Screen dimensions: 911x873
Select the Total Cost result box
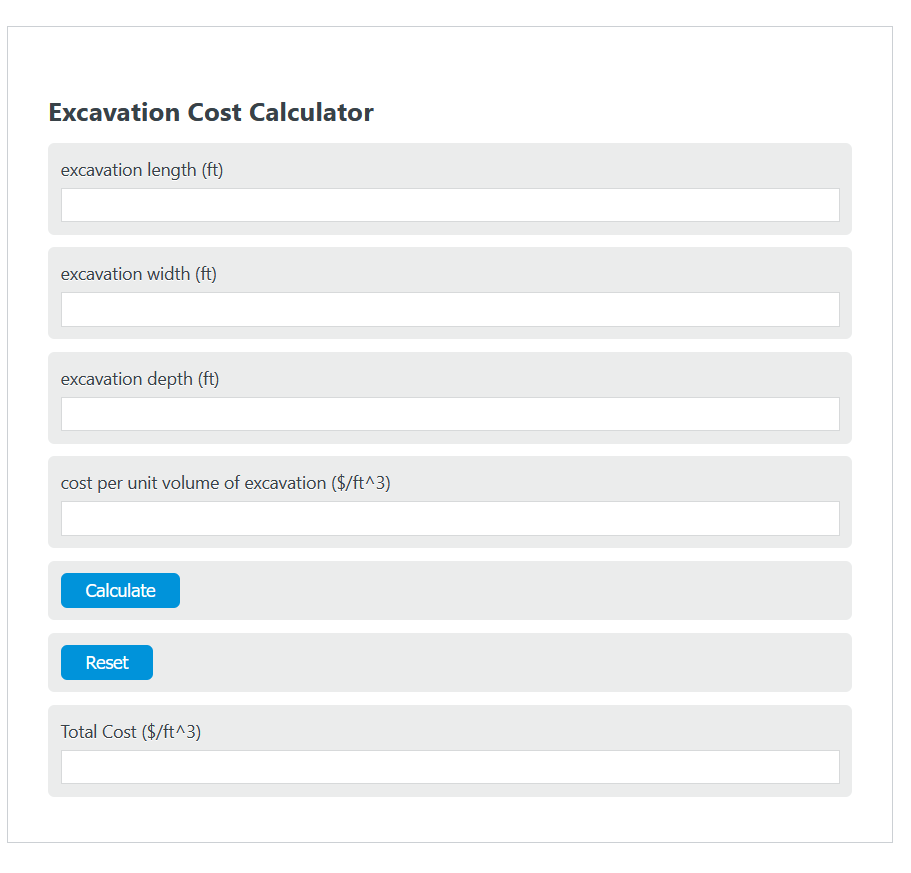[450, 766]
